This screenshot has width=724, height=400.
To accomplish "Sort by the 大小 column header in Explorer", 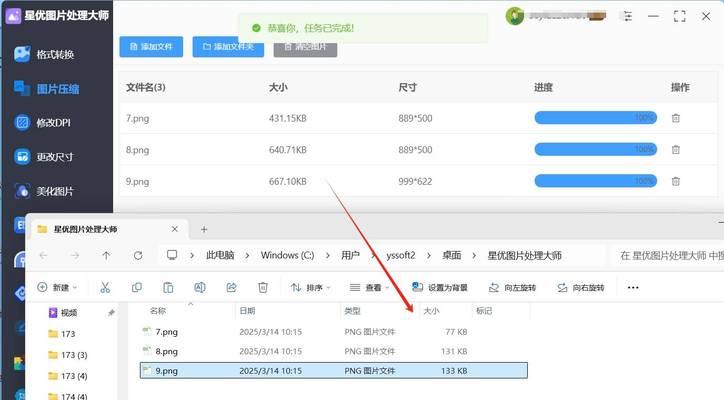I will pyautogui.click(x=431, y=311).
